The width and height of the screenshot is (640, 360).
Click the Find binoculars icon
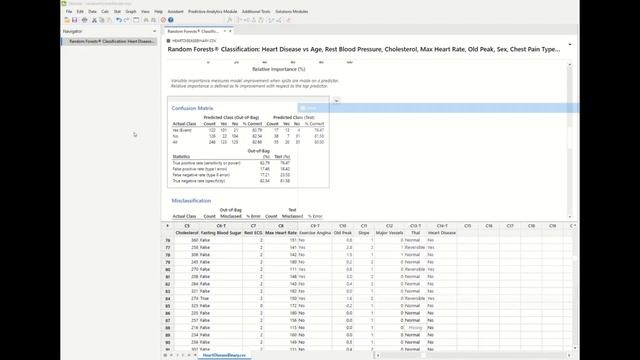146,20
